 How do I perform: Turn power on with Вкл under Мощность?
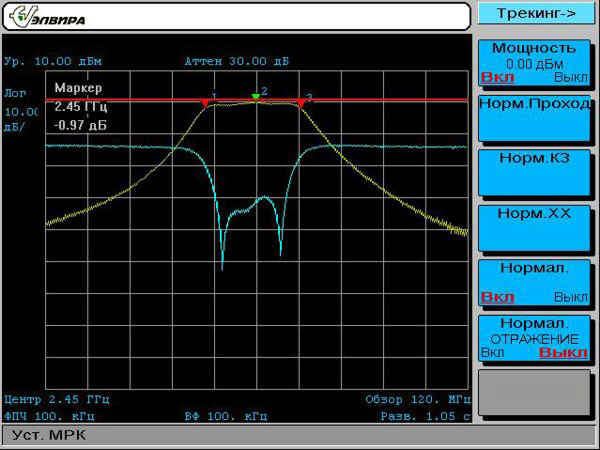click(x=497, y=77)
